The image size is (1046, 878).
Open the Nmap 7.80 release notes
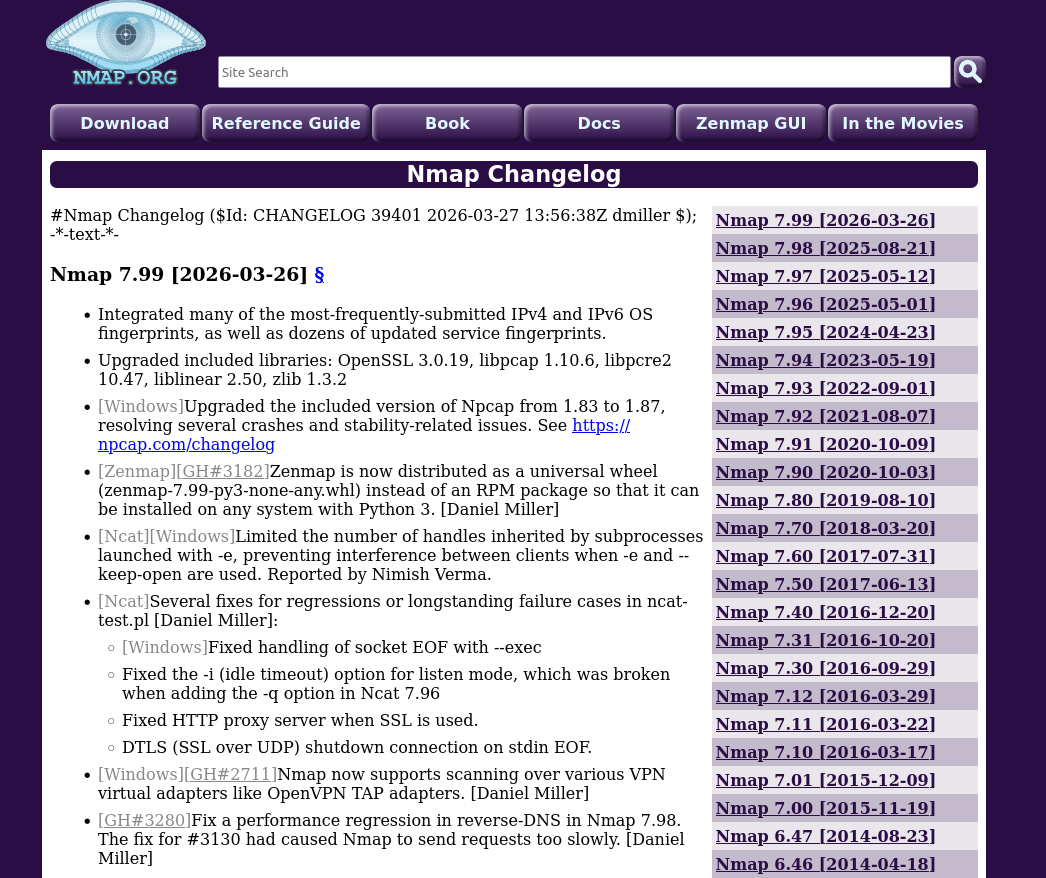click(x=825, y=499)
